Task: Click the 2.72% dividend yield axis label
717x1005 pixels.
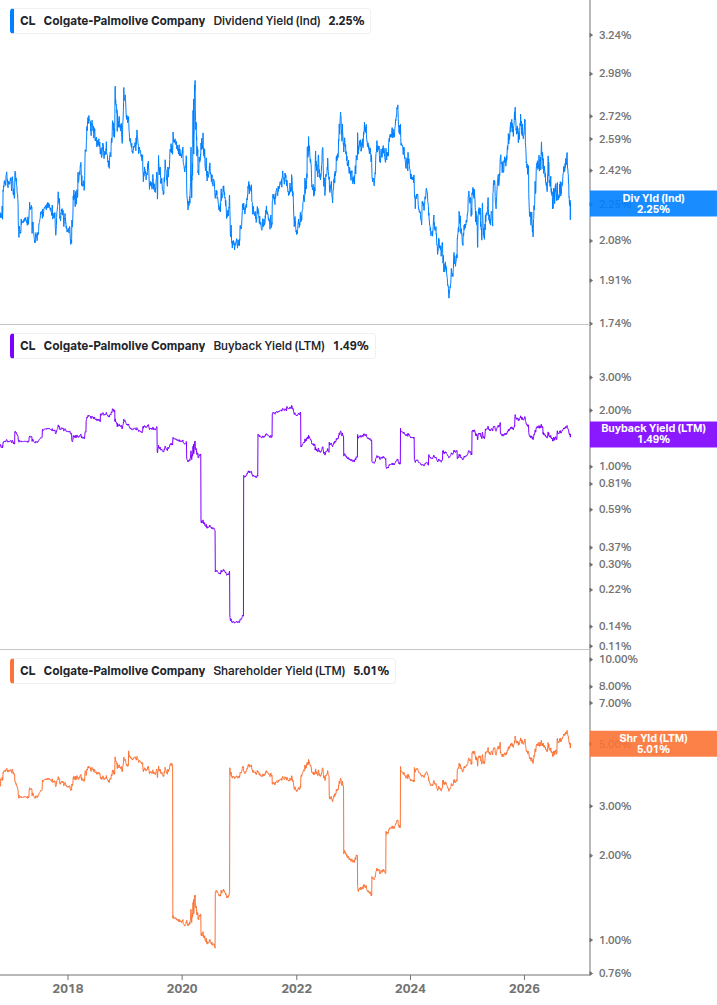Action: click(x=615, y=116)
